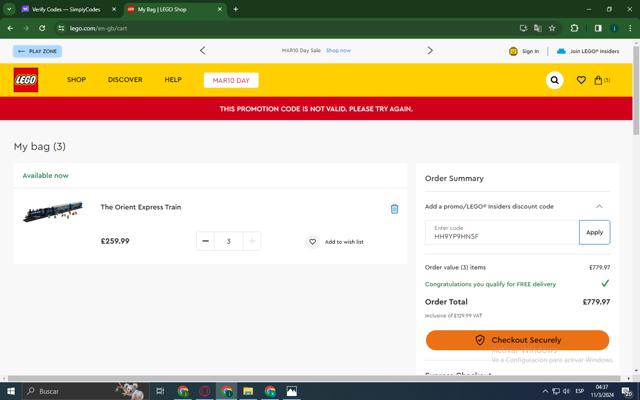Open File Explorer from the taskbar
Screen dimensions: 640x400
[x=248, y=391]
